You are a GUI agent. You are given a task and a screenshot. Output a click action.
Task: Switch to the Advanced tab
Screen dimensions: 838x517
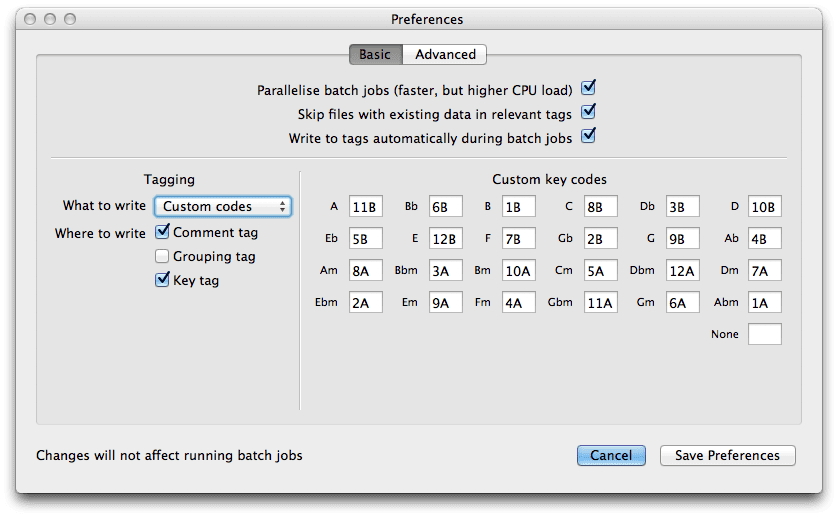point(445,55)
